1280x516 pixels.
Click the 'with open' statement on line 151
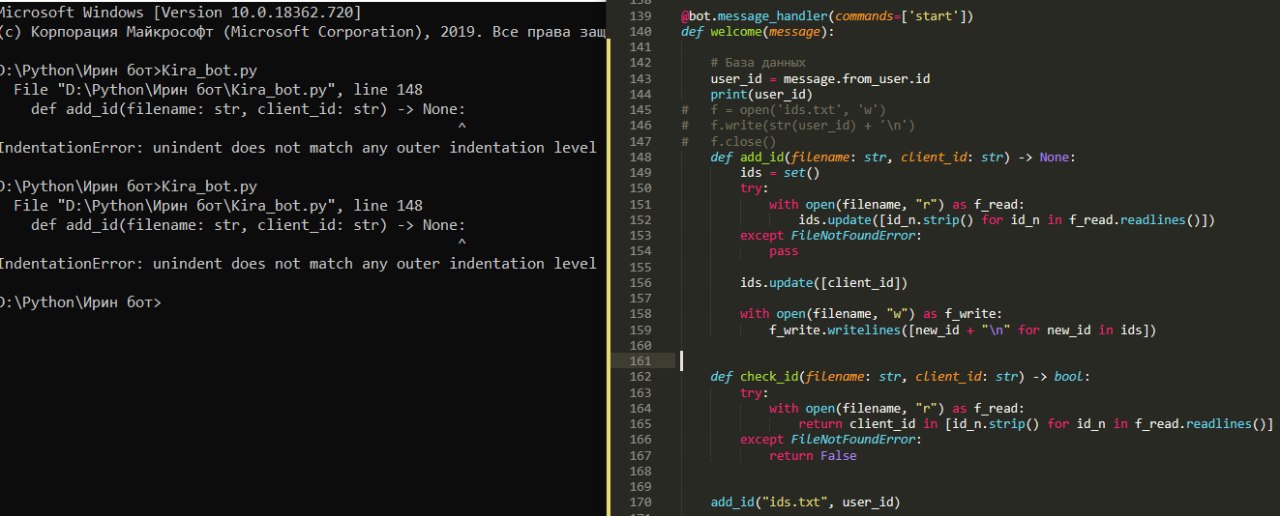[x=897, y=205]
